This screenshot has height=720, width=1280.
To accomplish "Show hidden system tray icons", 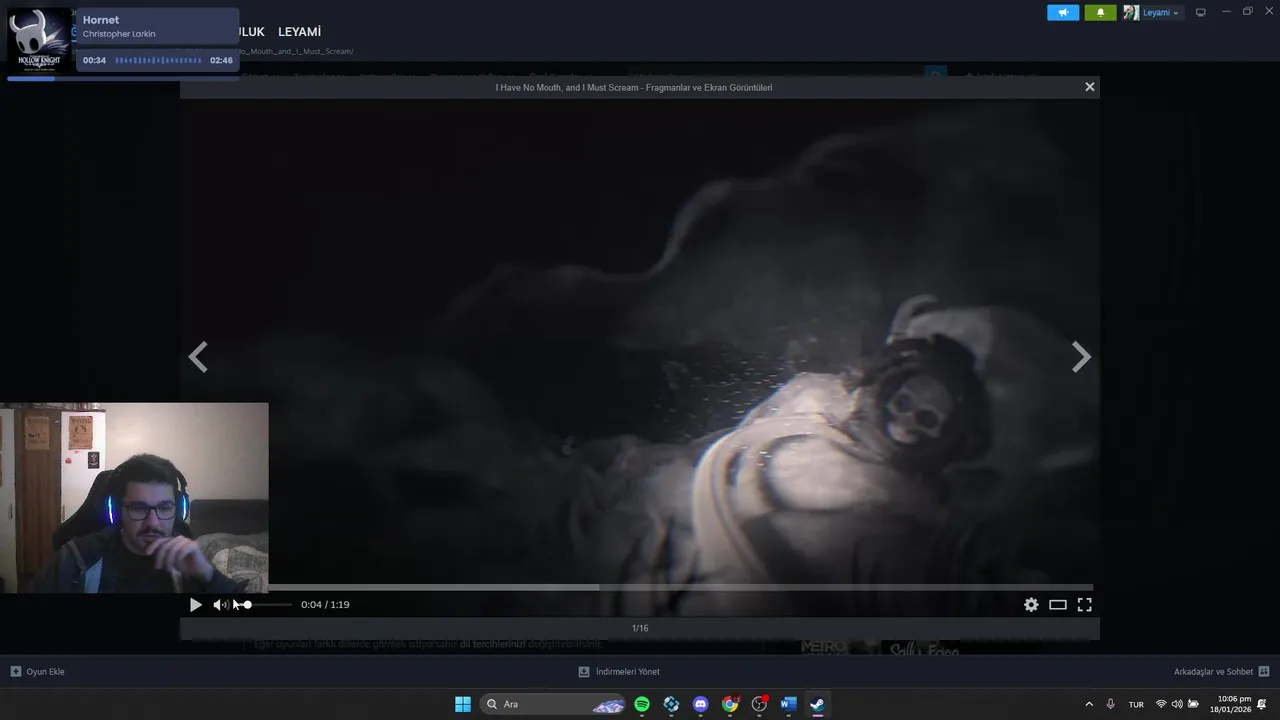I will coord(1089,704).
